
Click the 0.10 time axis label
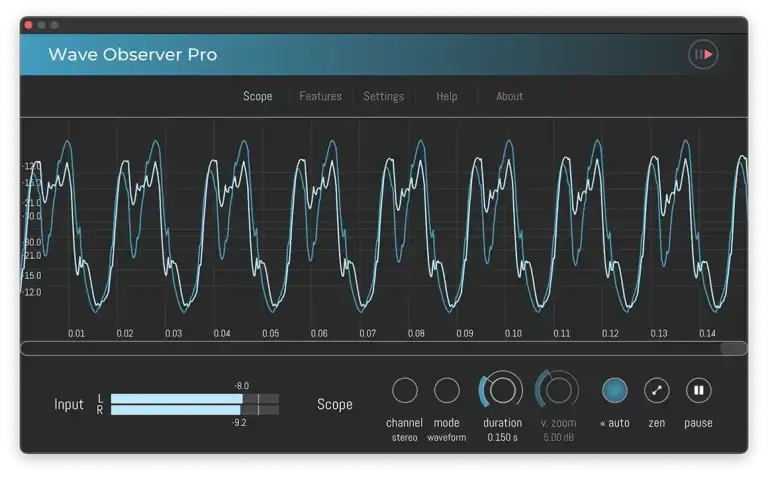[x=513, y=334]
